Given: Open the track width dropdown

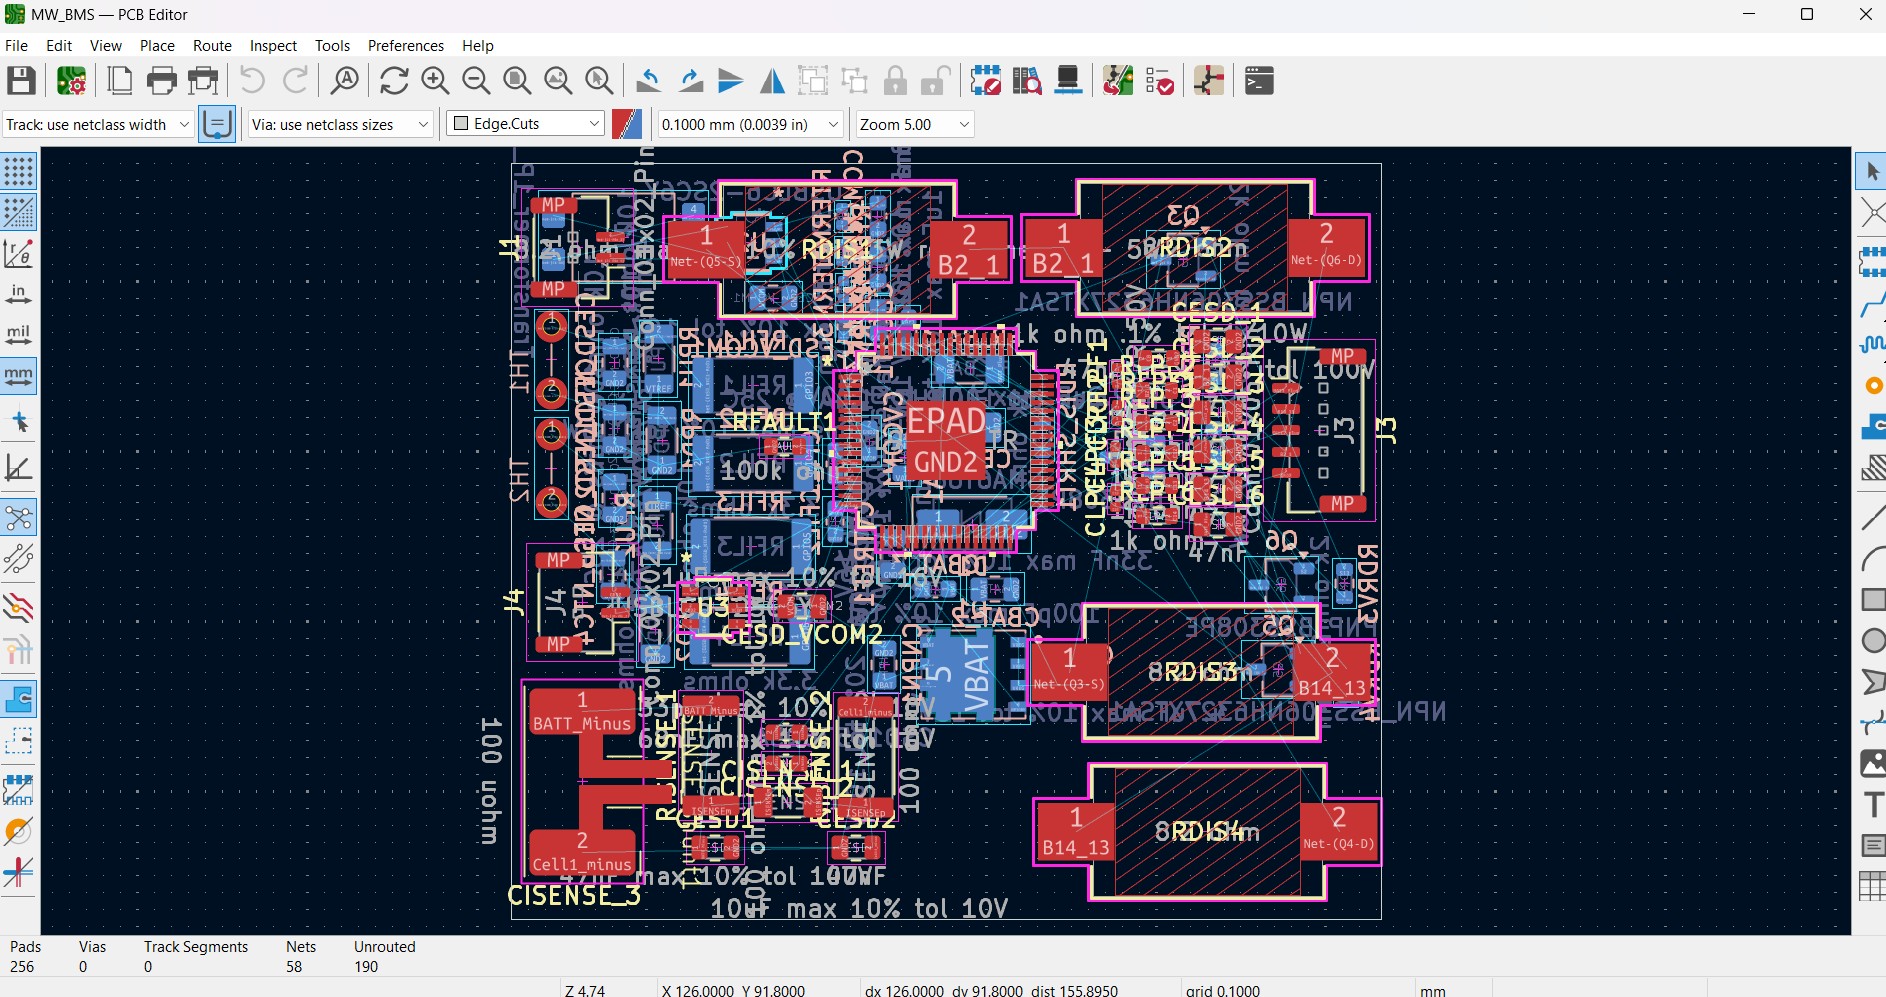Looking at the screenshot, I should [x=183, y=124].
